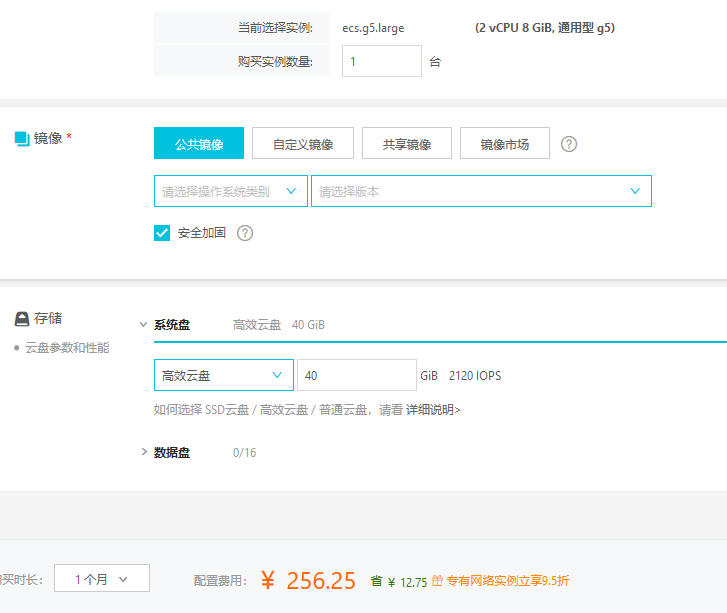Screen dimensions: 727x613
Task: Select the 公共镜像 tab
Action: point(199,144)
